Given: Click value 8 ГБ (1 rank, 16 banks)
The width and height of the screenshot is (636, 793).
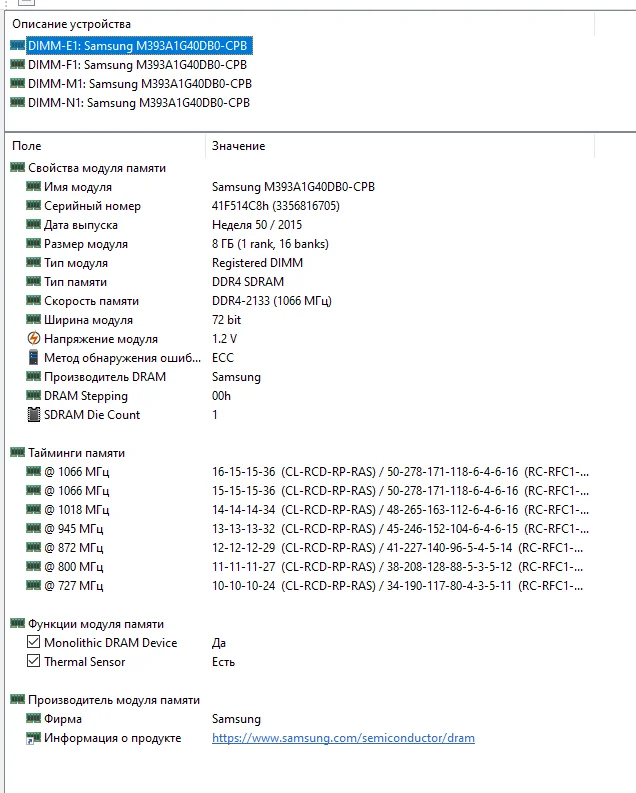Looking at the screenshot, I should (x=270, y=244).
